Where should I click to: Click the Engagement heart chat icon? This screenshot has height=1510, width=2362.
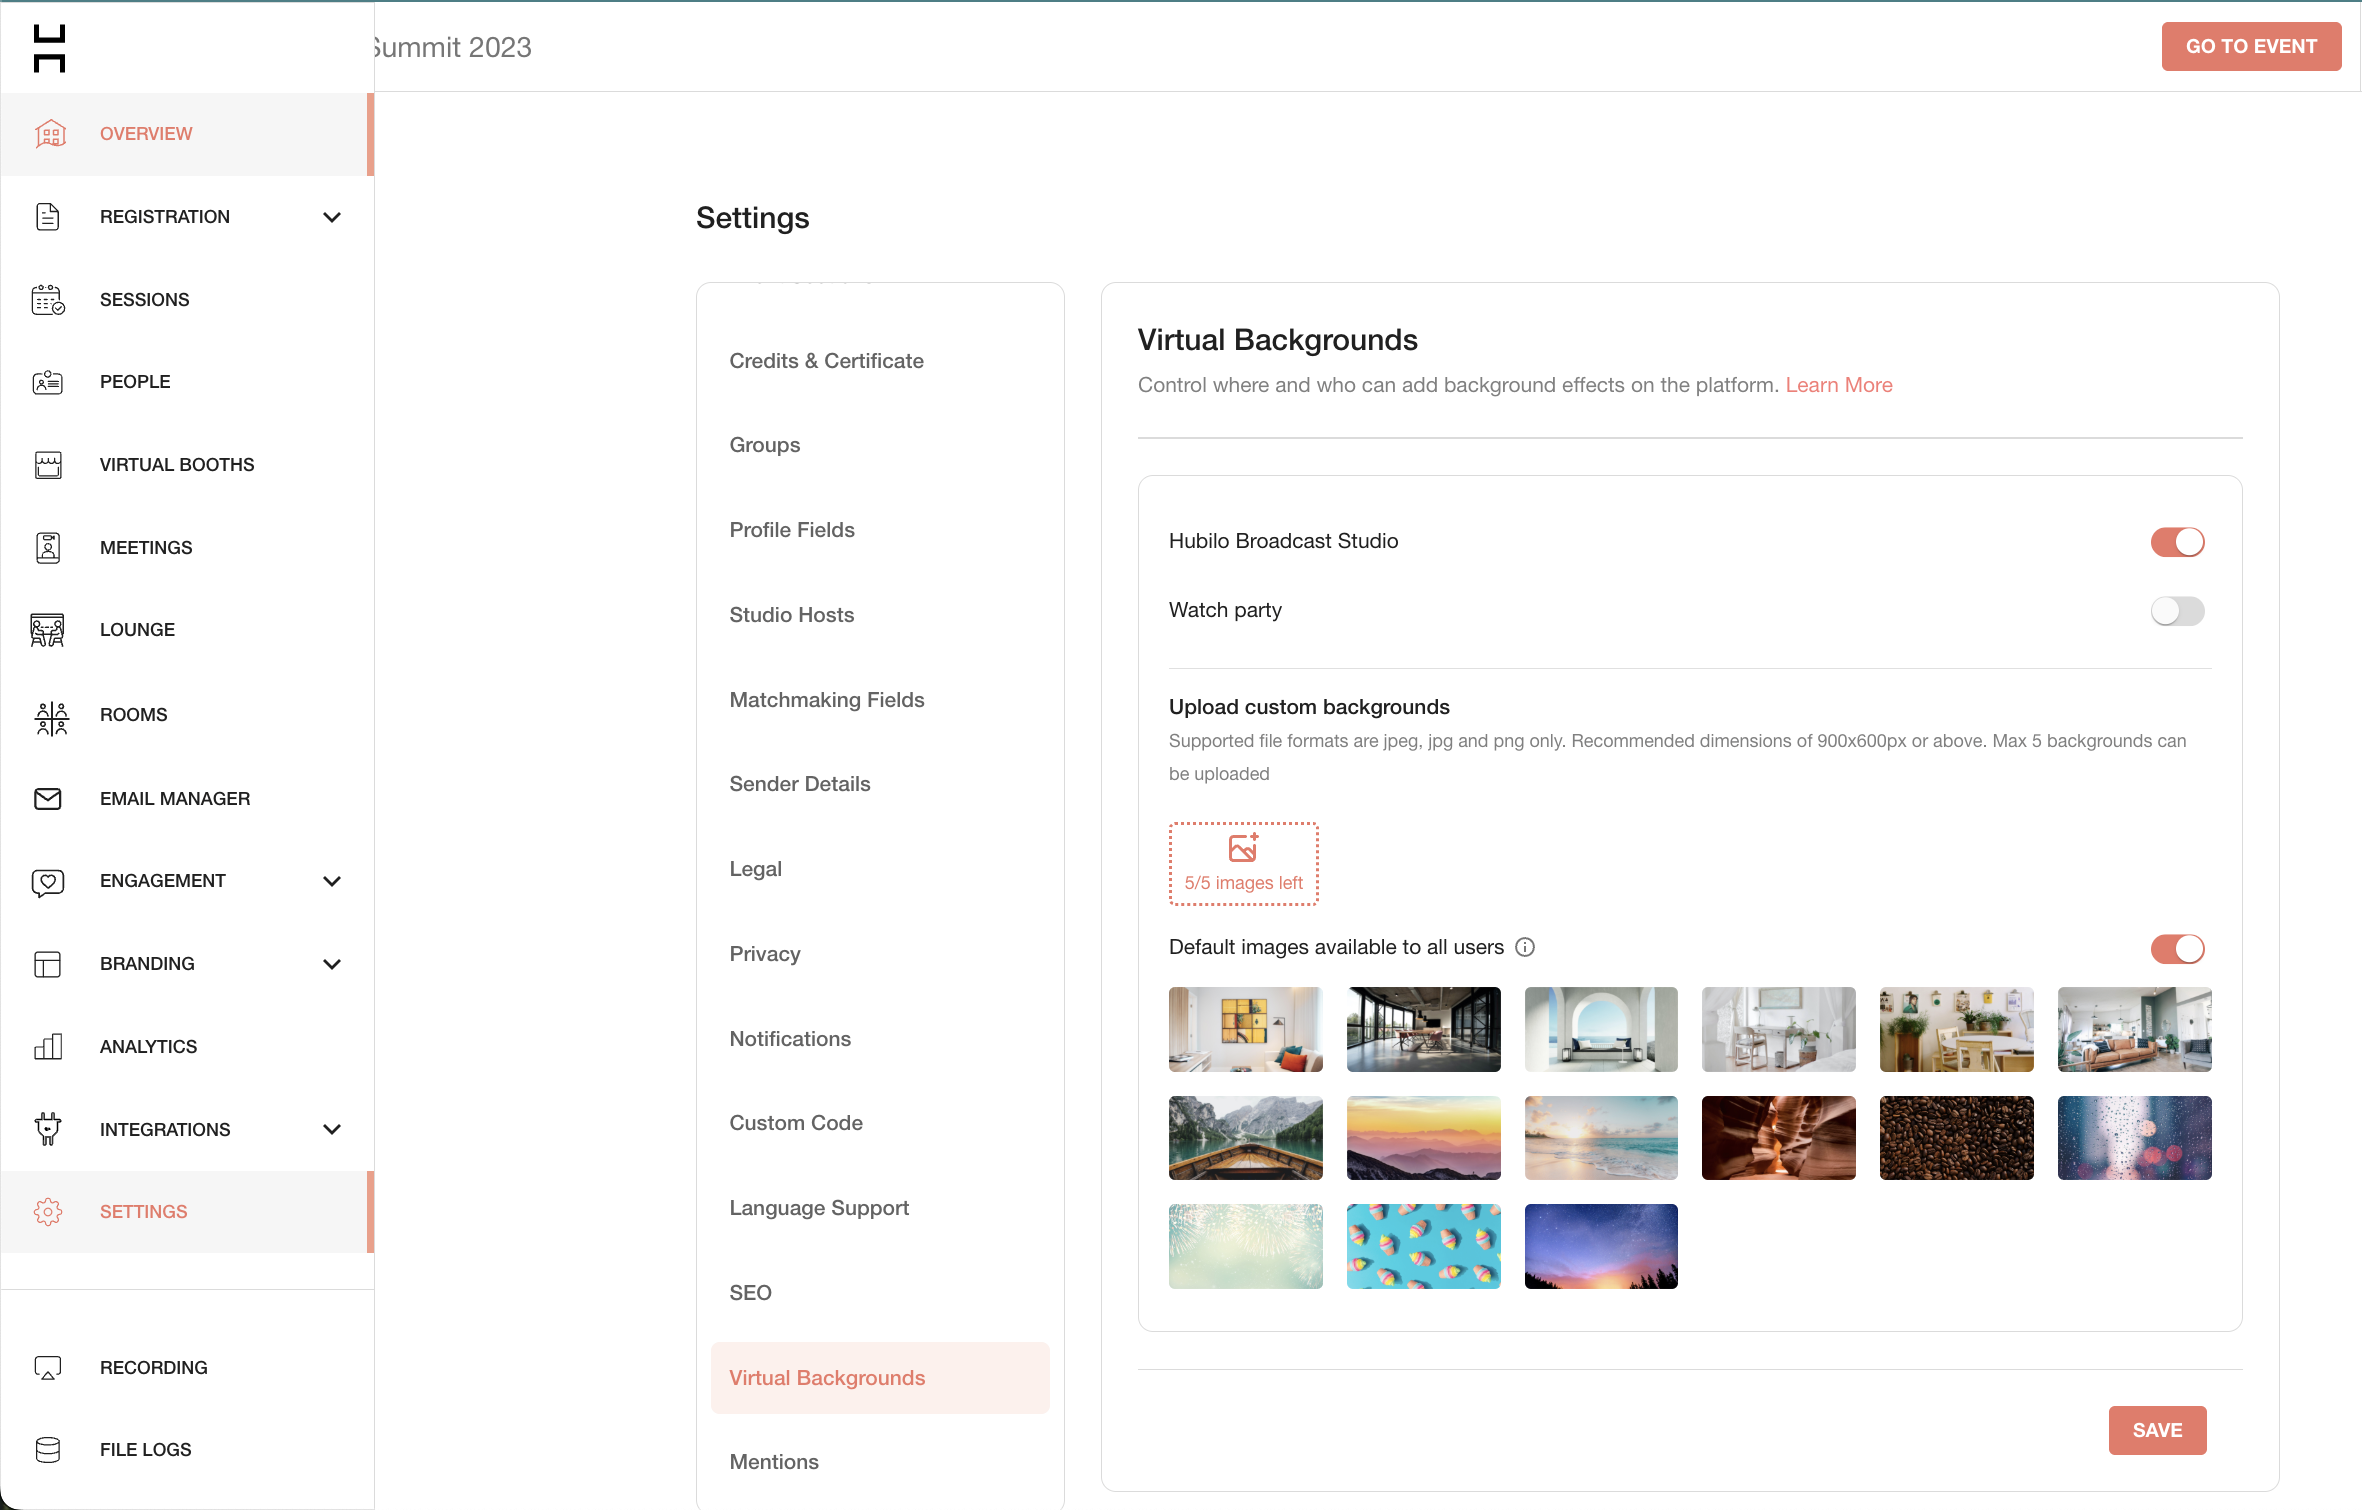(48, 882)
